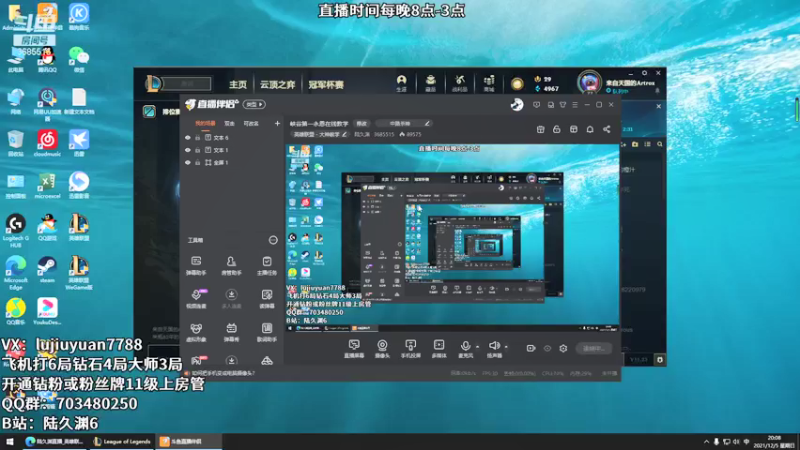Image resolution: width=800 pixels, height=450 pixels.
Task: Open the feedback message icon in title bar
Action: pyautogui.click(x=536, y=105)
